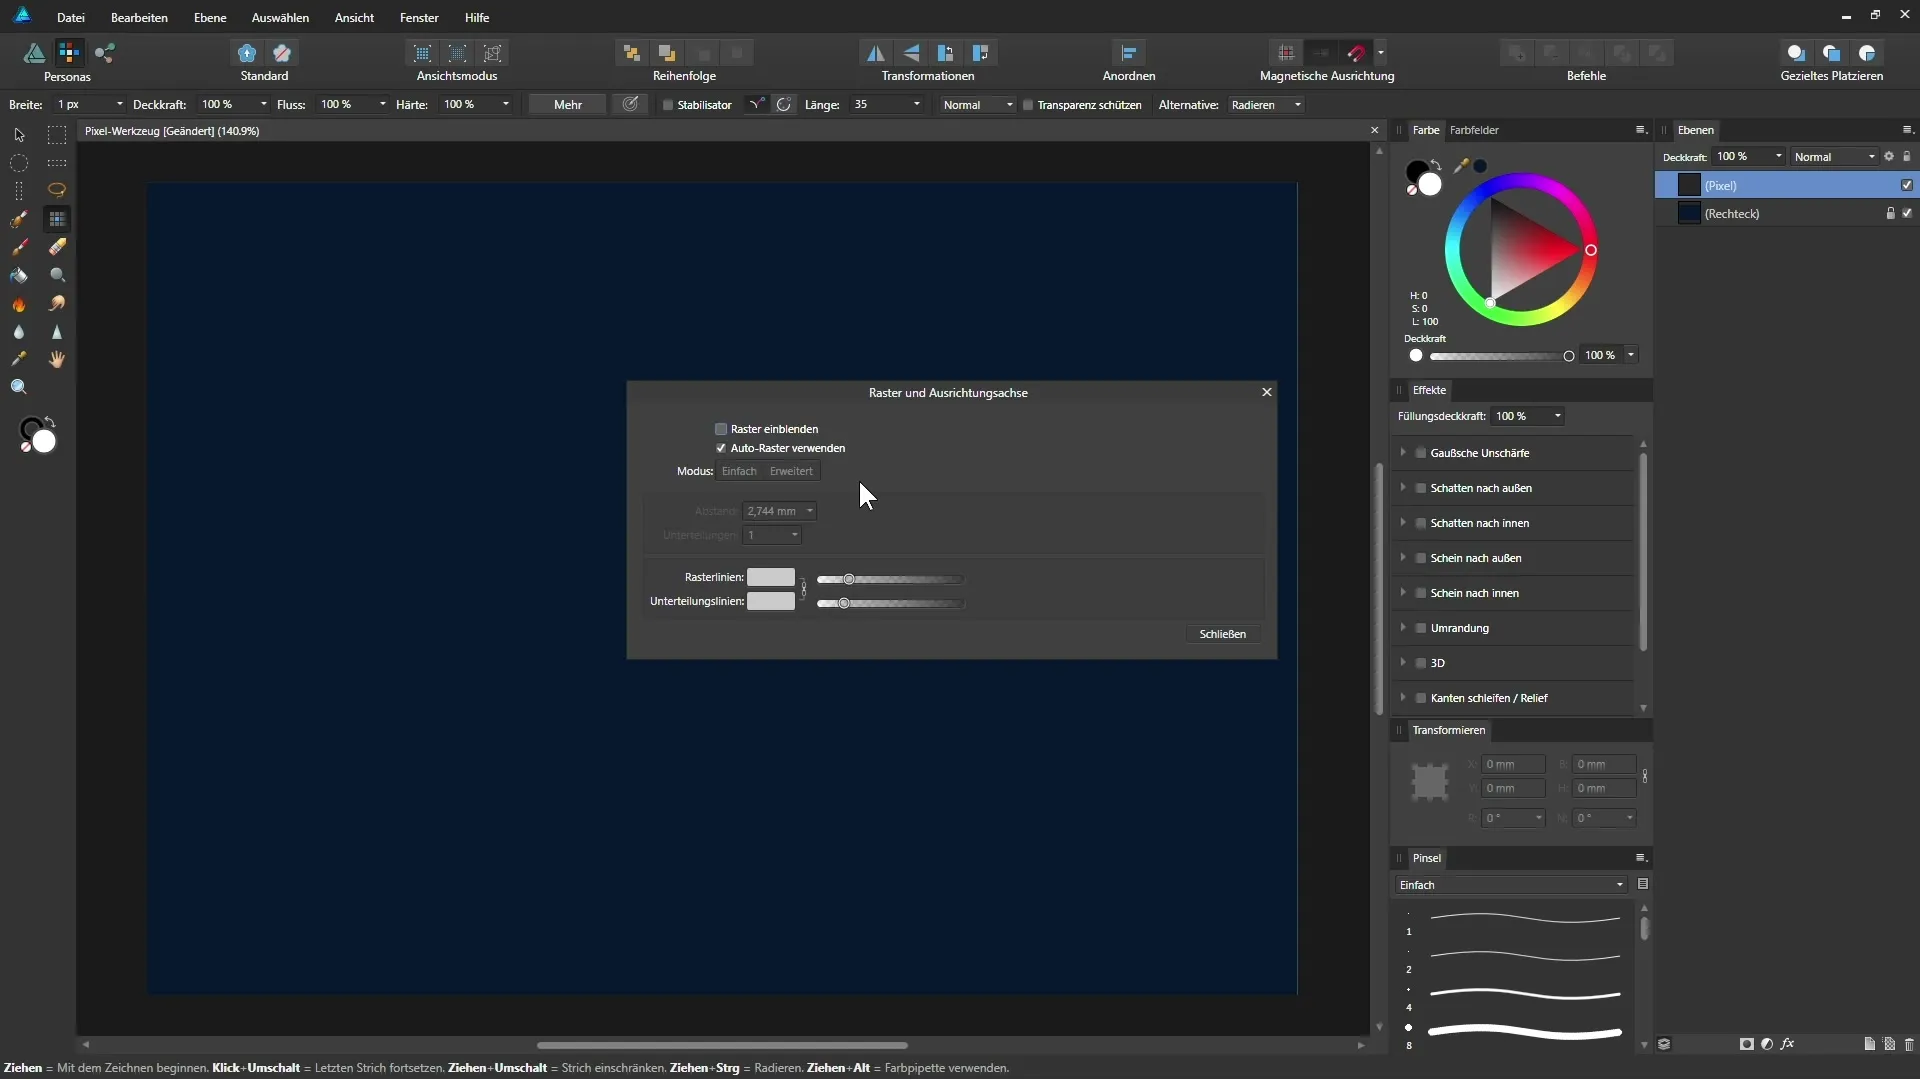The height and width of the screenshot is (1080, 1920).
Task: Select the Burn tool flame icon
Action: point(19,304)
